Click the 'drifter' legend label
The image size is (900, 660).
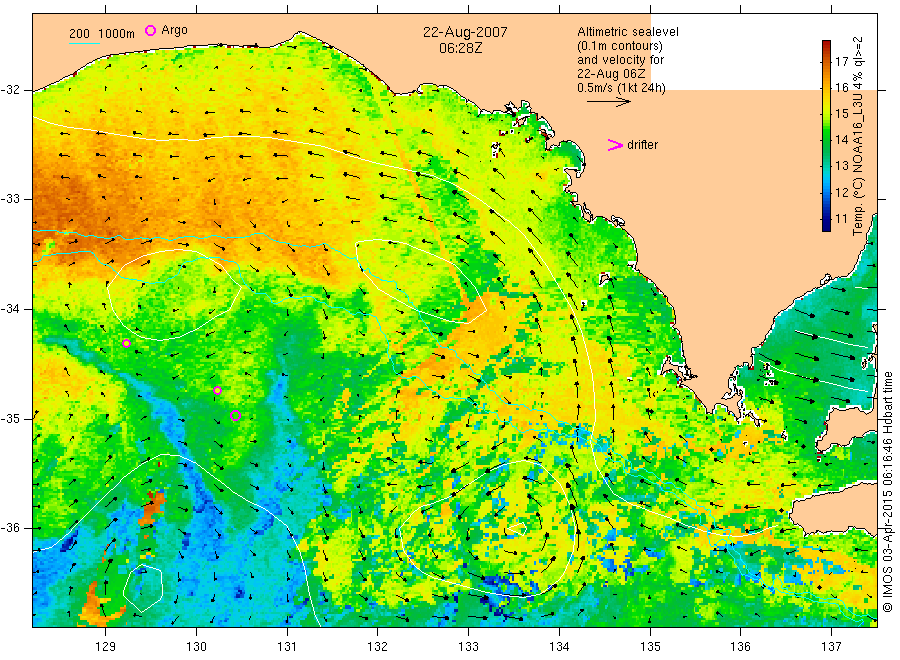[642, 145]
